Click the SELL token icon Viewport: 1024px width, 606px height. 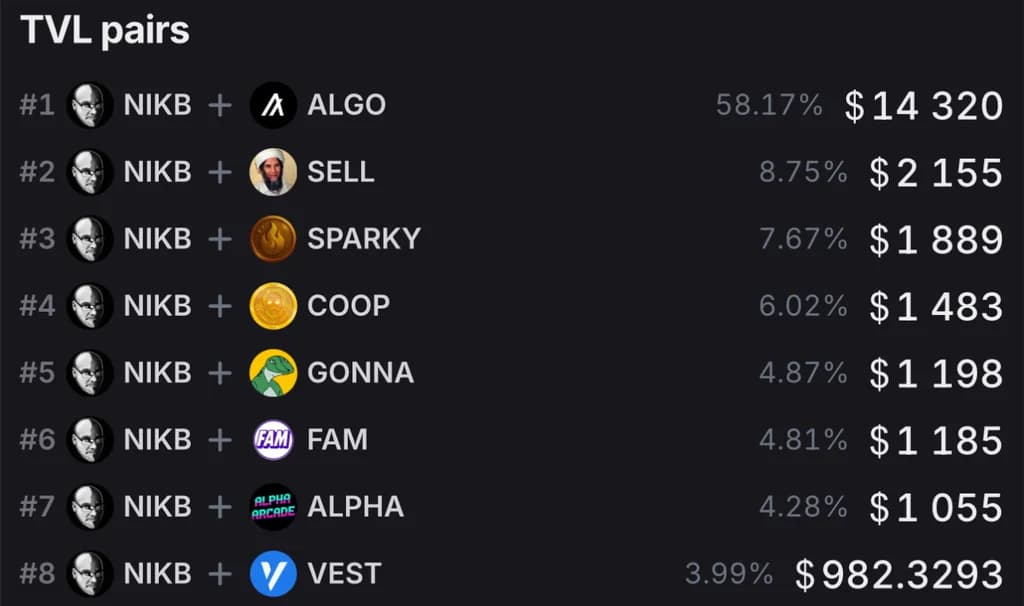point(273,172)
